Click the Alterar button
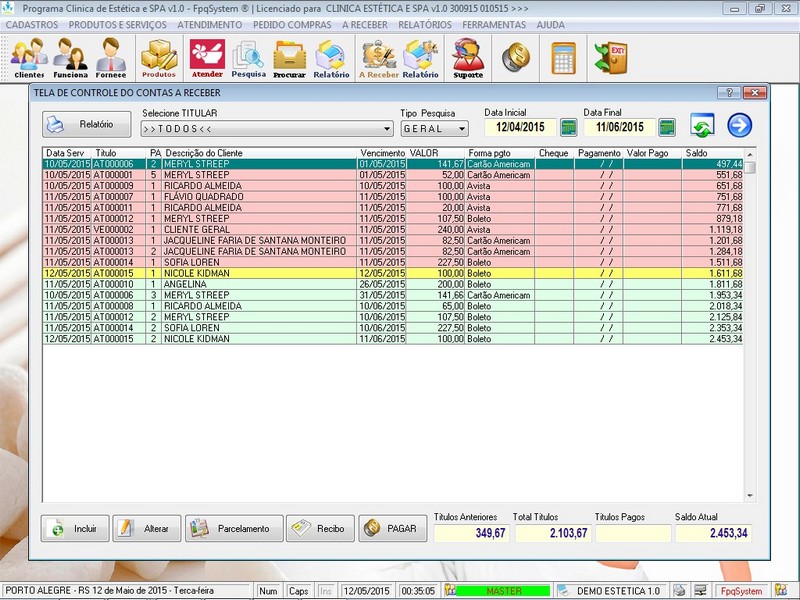The height and width of the screenshot is (600, 800). [147, 529]
